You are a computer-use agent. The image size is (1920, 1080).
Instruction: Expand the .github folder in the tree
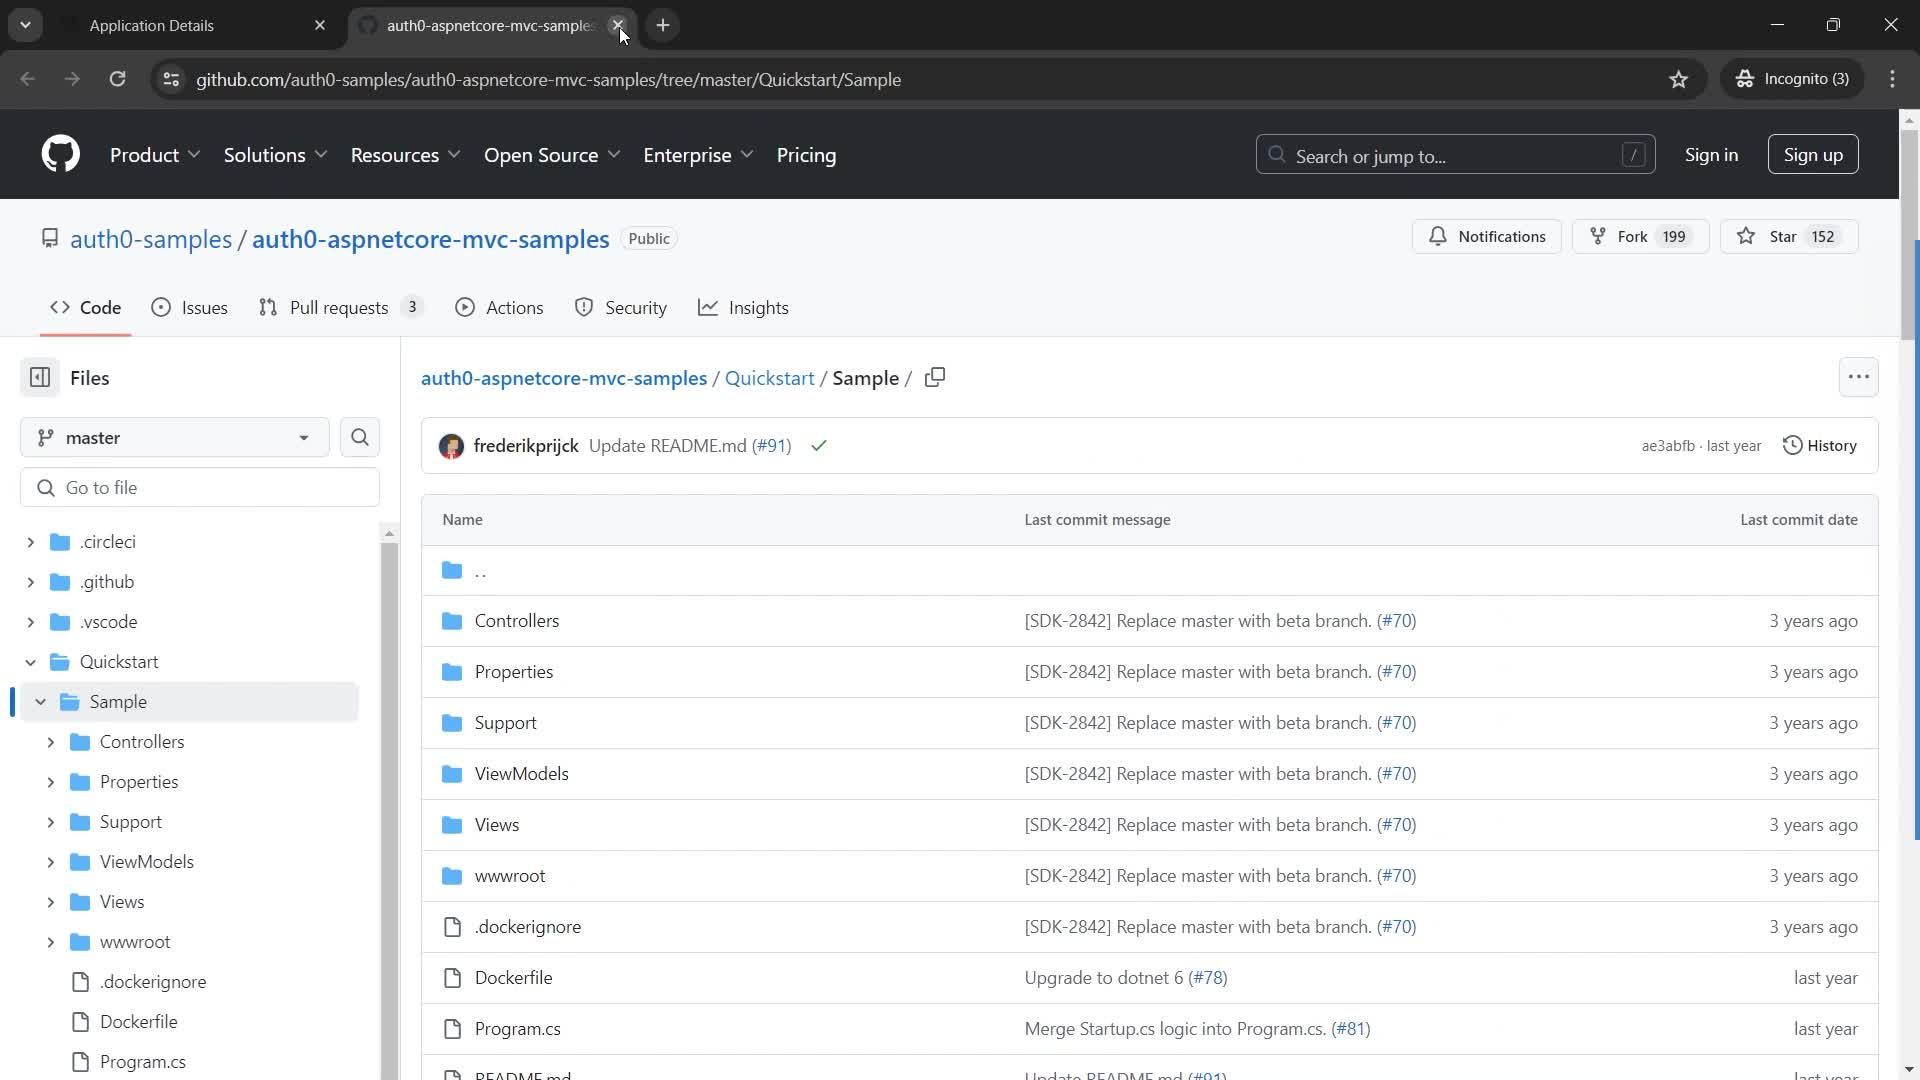30,582
